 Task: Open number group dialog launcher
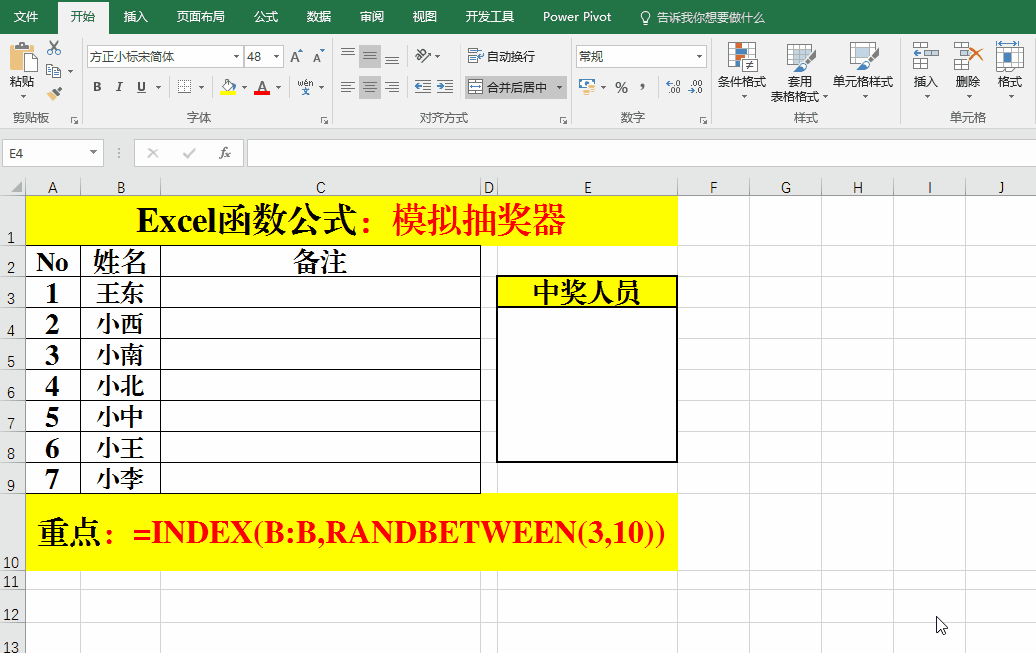pos(703,120)
